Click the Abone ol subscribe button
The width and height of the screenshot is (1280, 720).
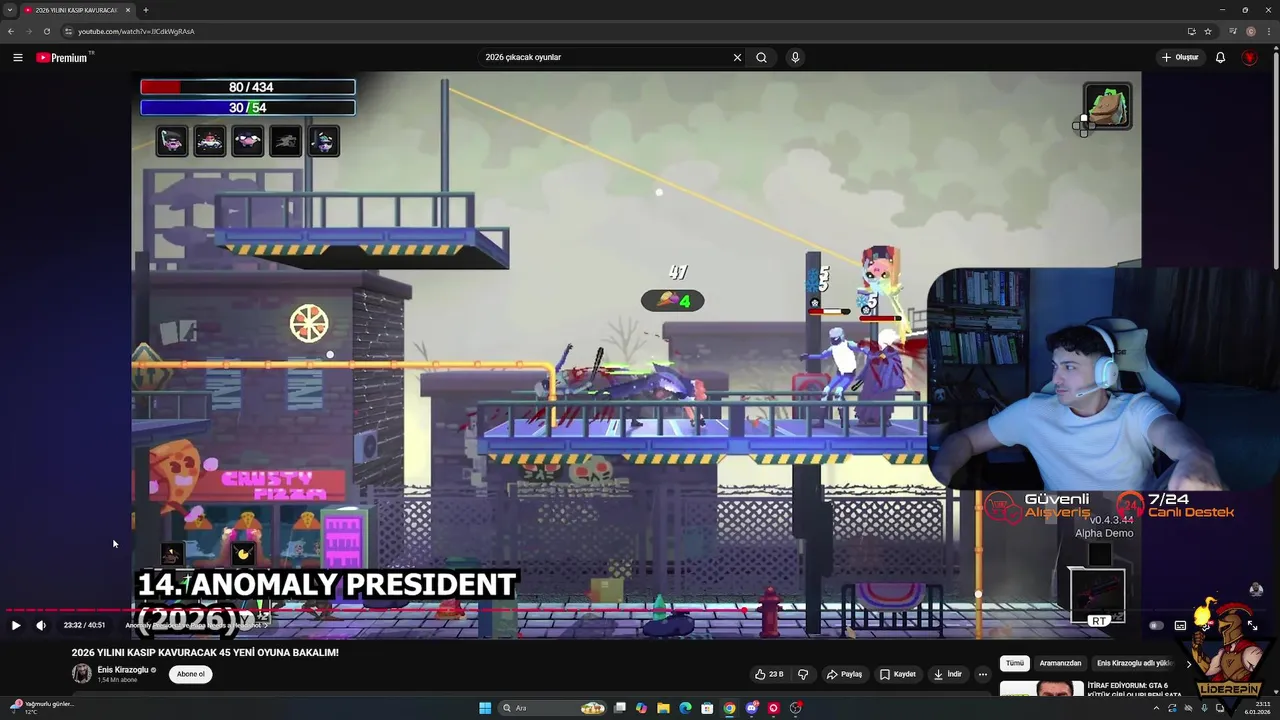(191, 674)
